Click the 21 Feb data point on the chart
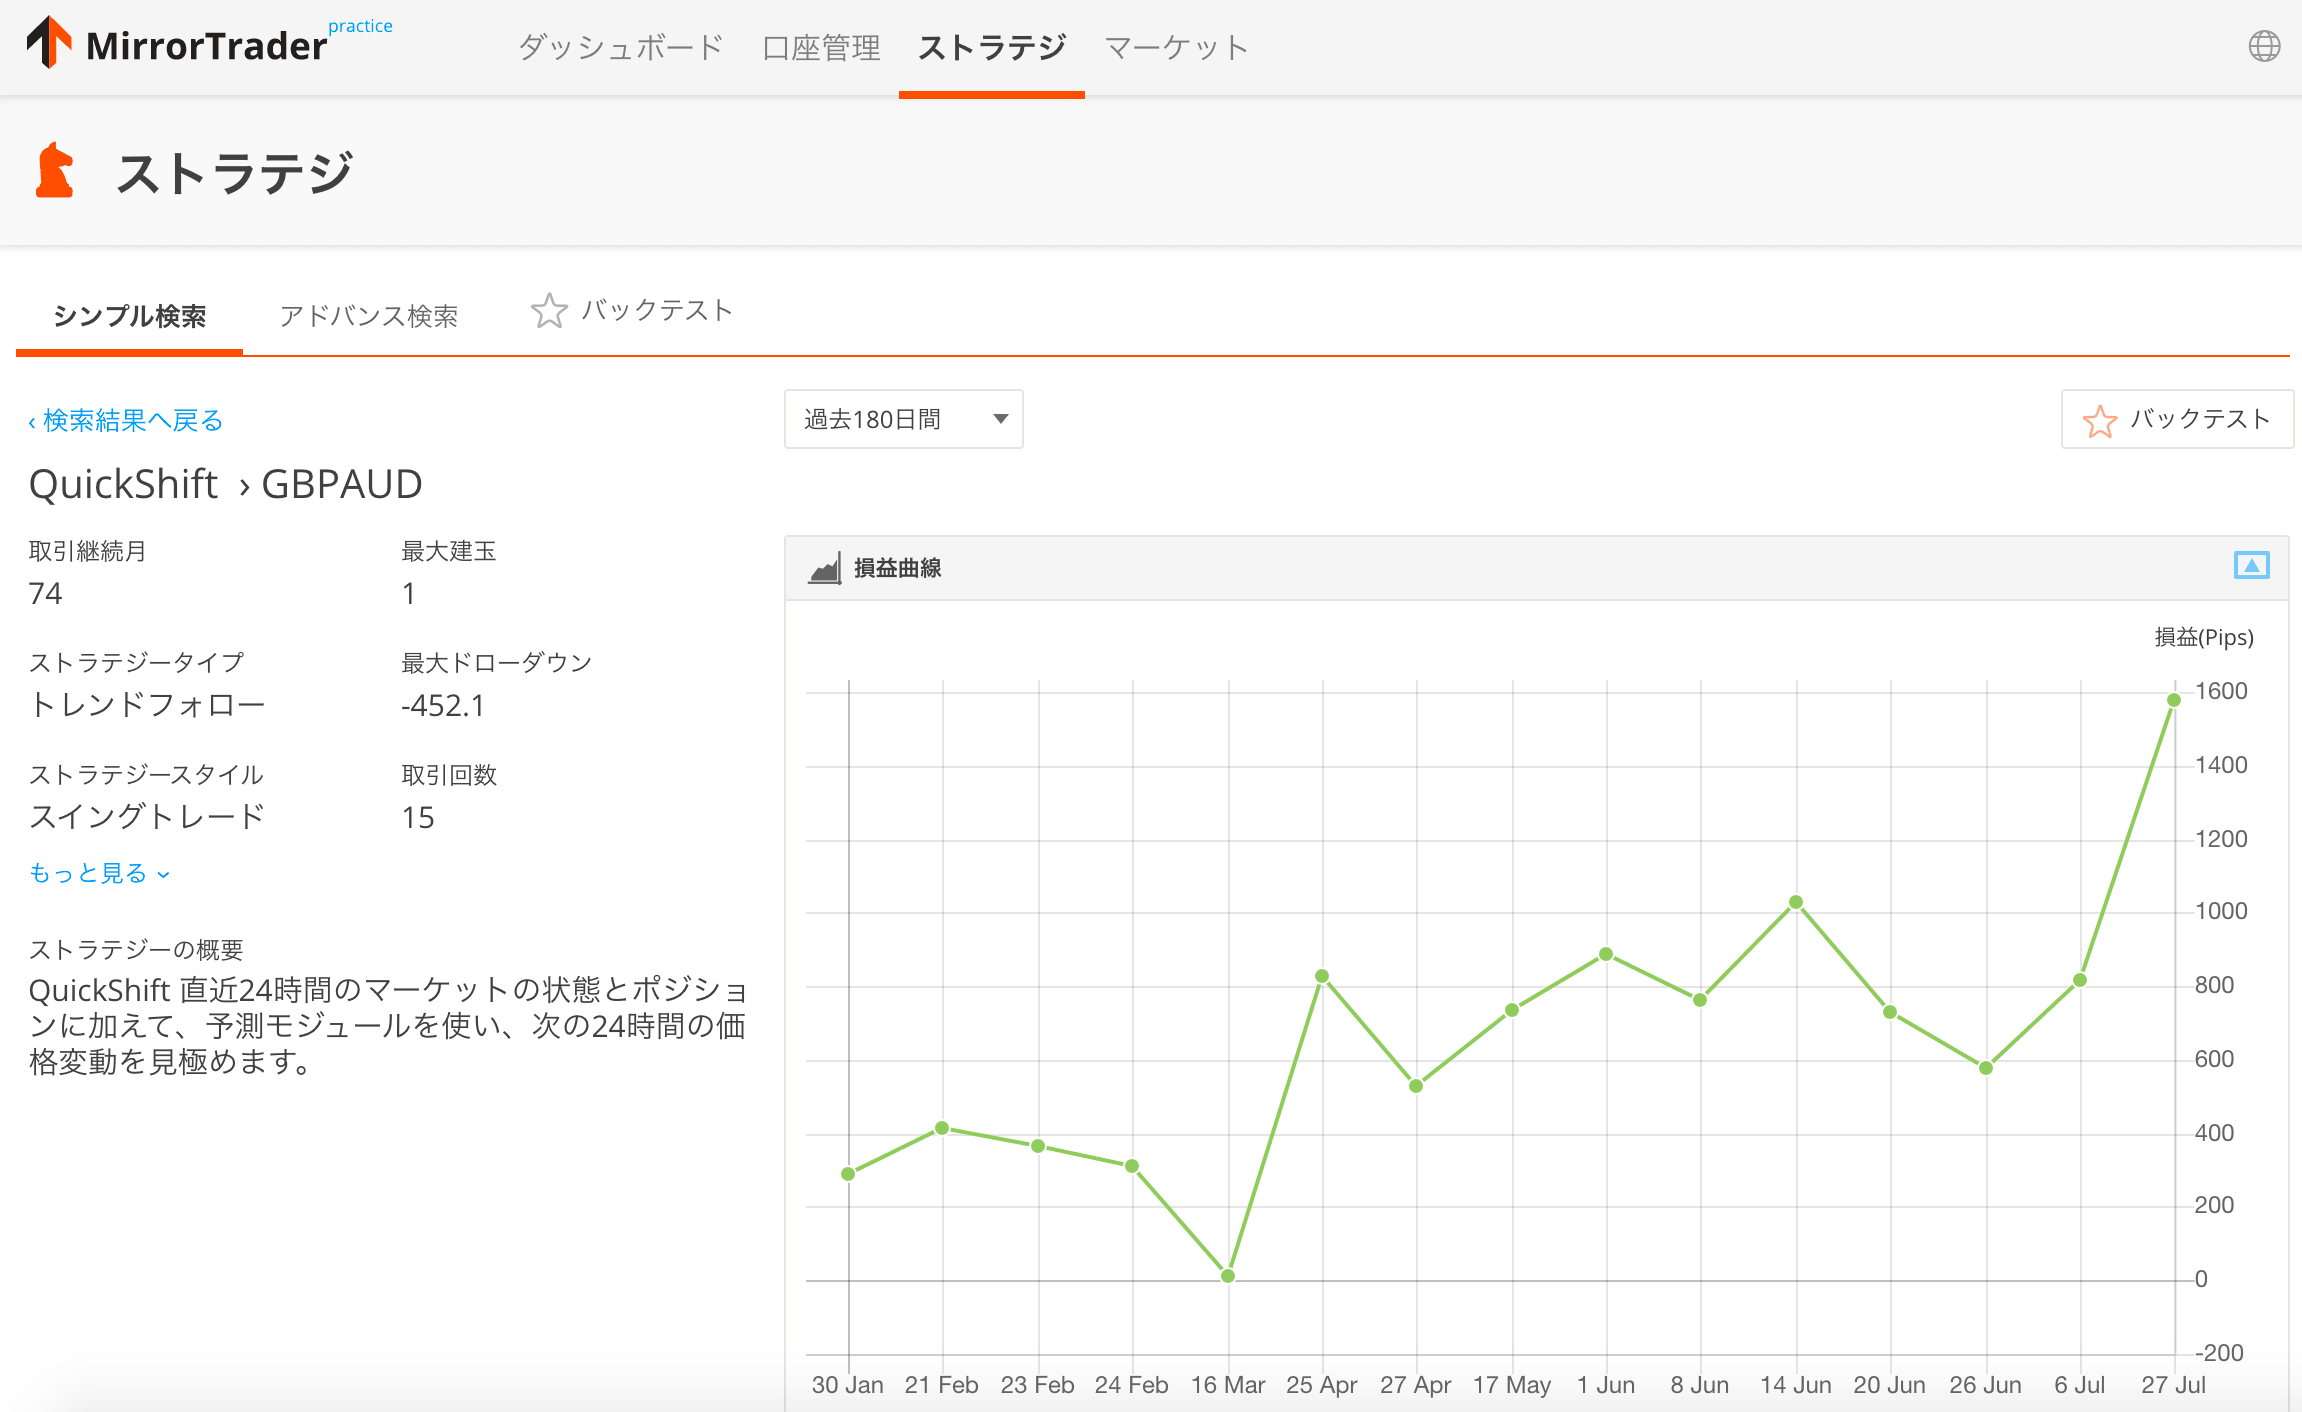 [x=942, y=1128]
